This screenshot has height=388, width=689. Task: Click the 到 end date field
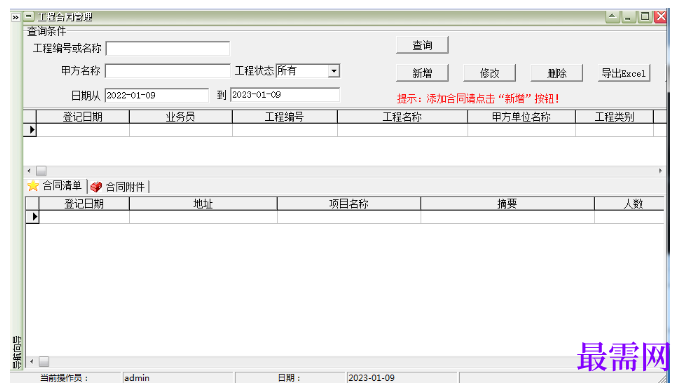click(285, 94)
